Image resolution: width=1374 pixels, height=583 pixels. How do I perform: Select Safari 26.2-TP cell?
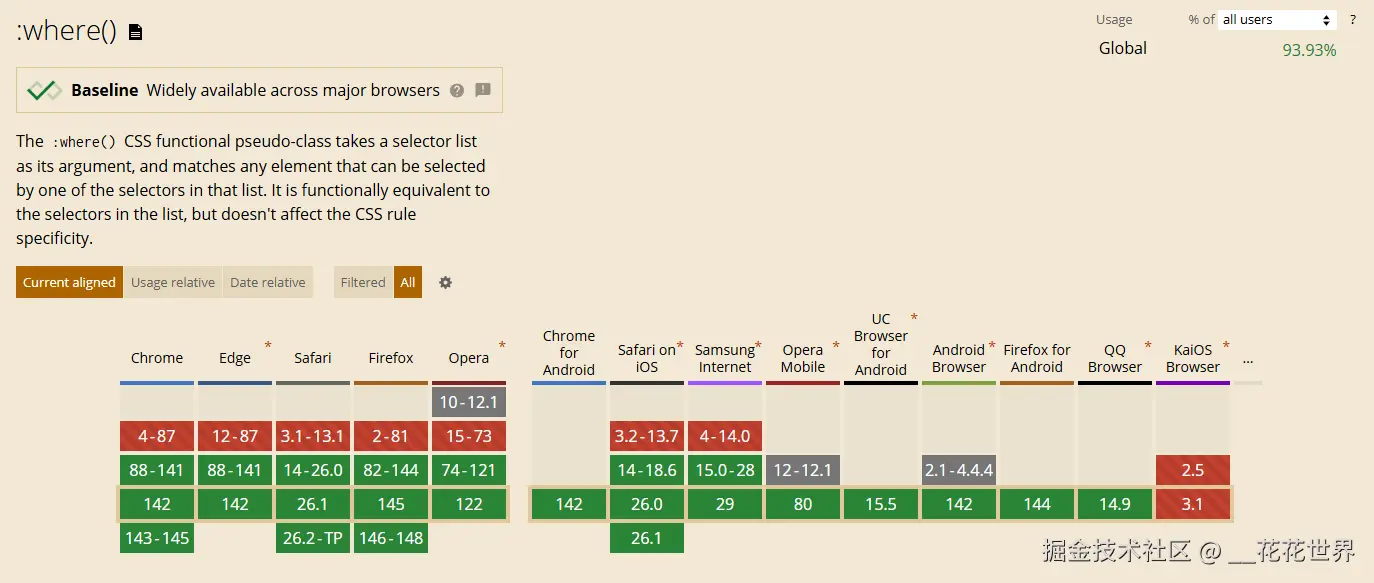click(x=313, y=538)
